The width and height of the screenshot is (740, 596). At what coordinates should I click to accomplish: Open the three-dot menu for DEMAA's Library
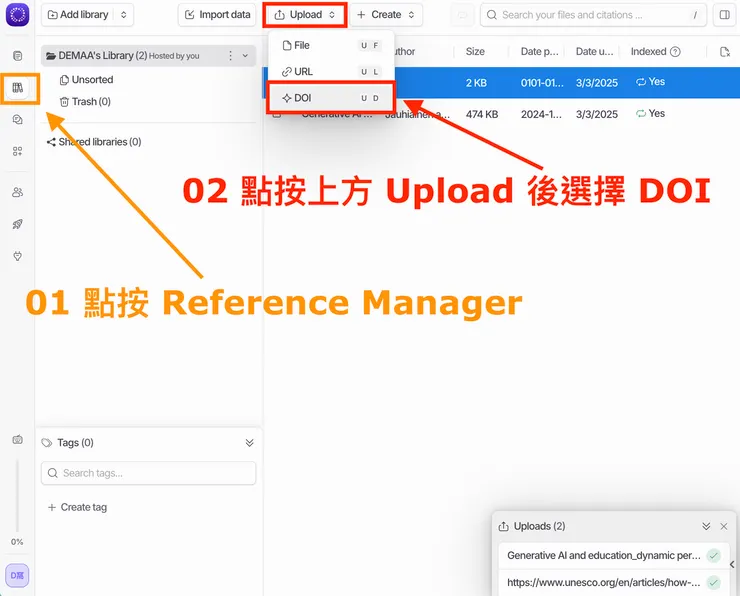(x=230, y=56)
